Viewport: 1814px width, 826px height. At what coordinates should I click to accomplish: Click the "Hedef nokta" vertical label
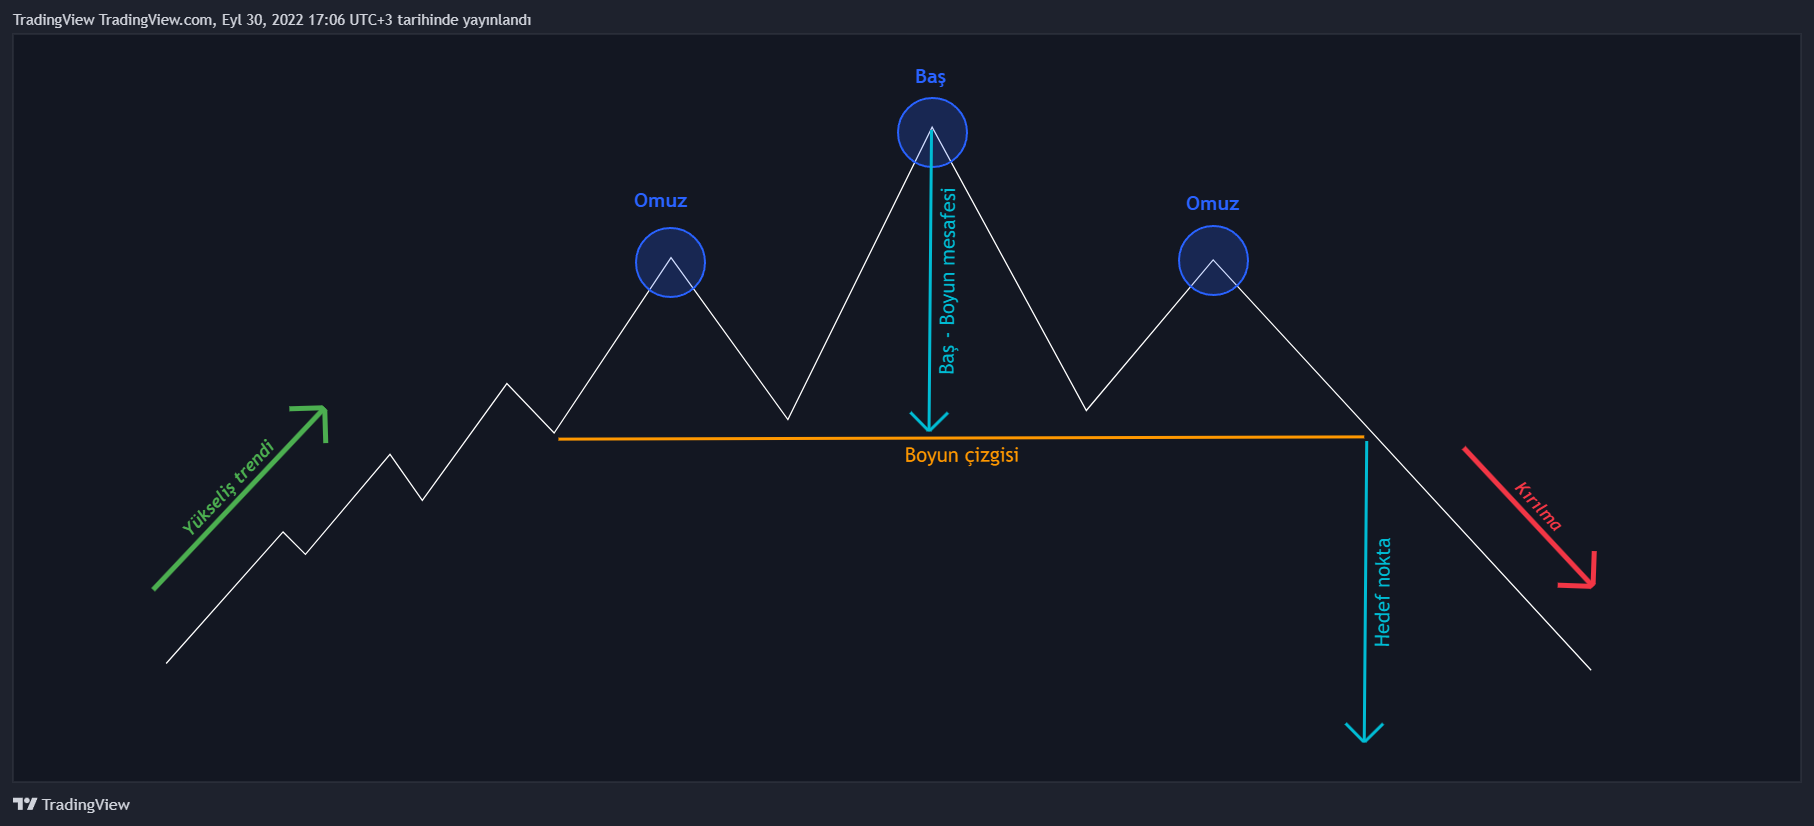coord(1382,592)
